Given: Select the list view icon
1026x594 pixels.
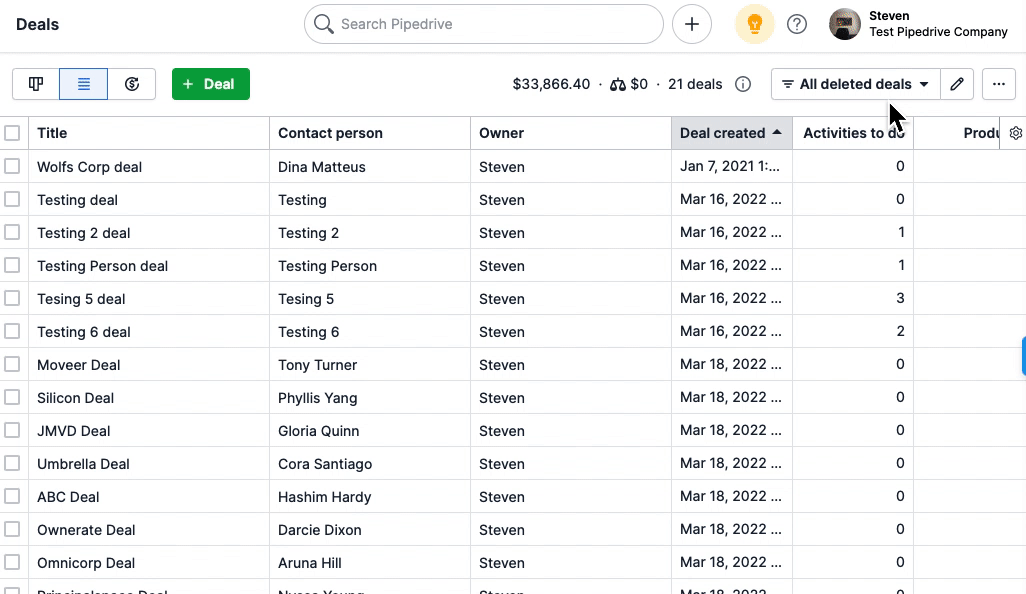Looking at the screenshot, I should tap(83, 84).
